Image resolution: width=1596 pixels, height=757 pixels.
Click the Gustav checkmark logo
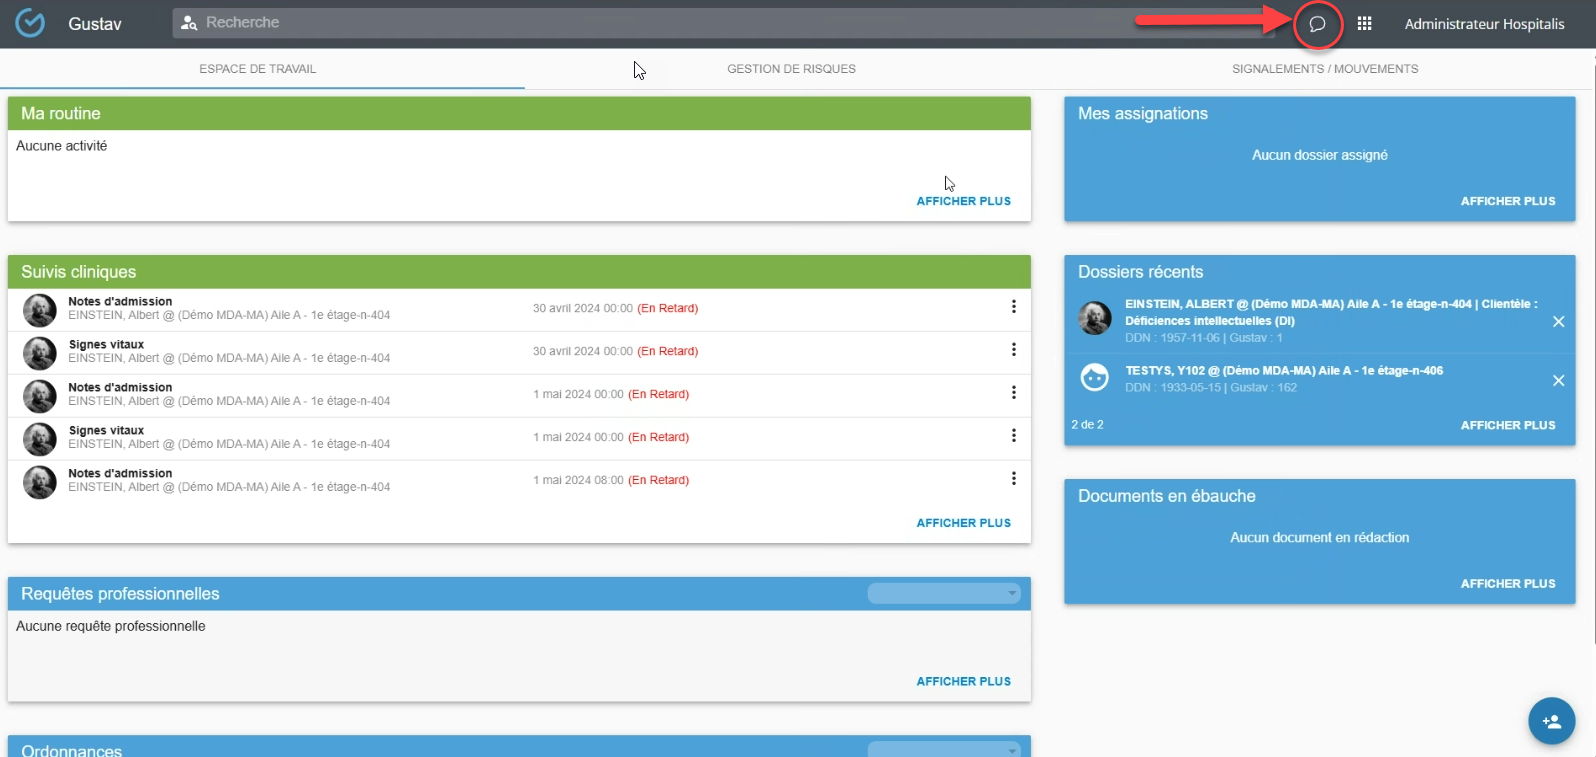(x=30, y=23)
